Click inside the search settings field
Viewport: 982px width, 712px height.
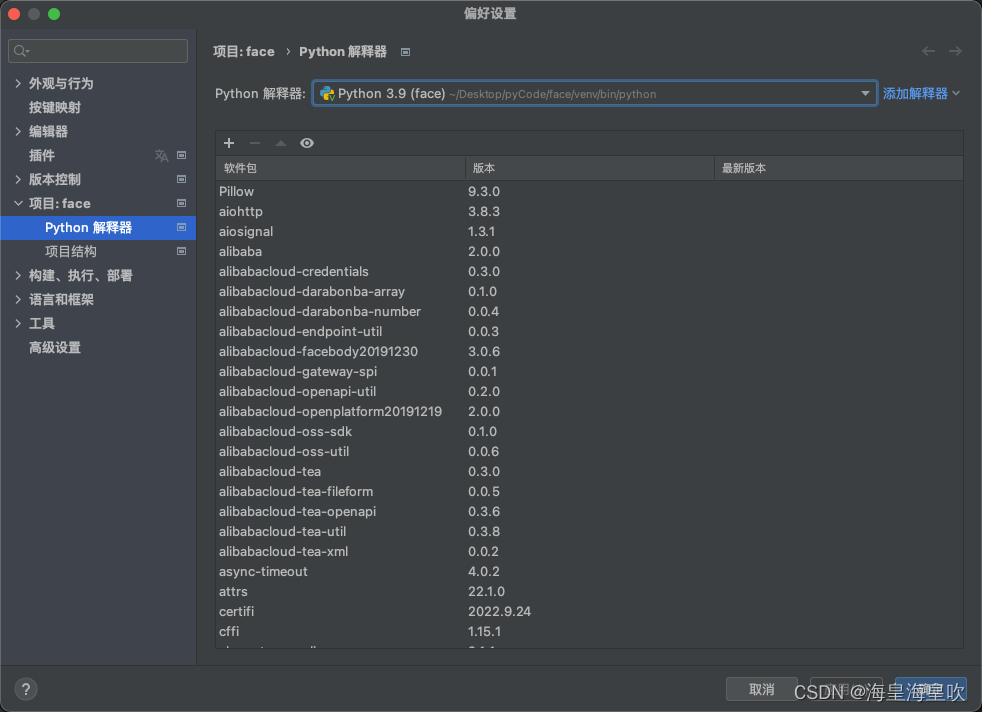[97, 50]
